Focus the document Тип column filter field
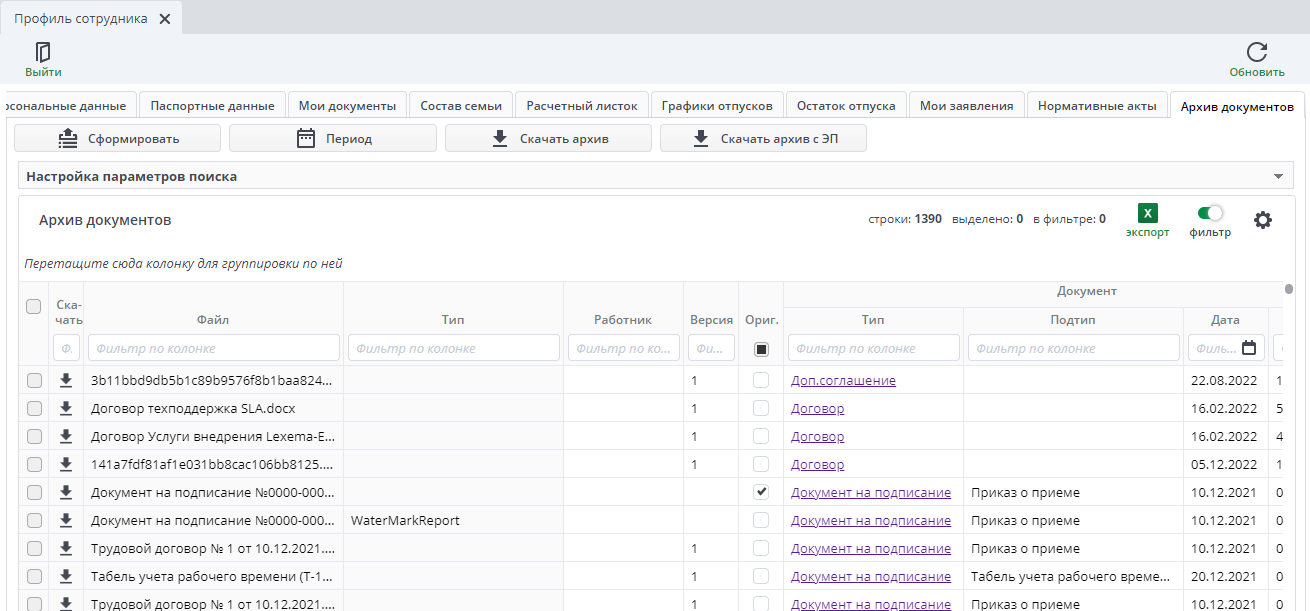The height and width of the screenshot is (611, 1310). (x=874, y=348)
